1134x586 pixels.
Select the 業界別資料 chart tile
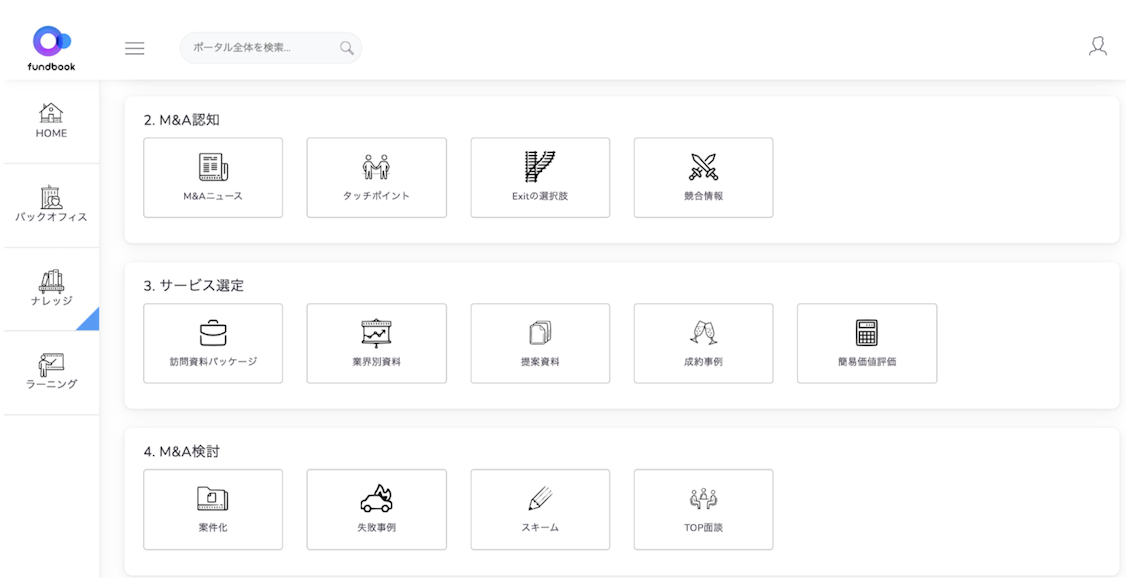(x=376, y=344)
